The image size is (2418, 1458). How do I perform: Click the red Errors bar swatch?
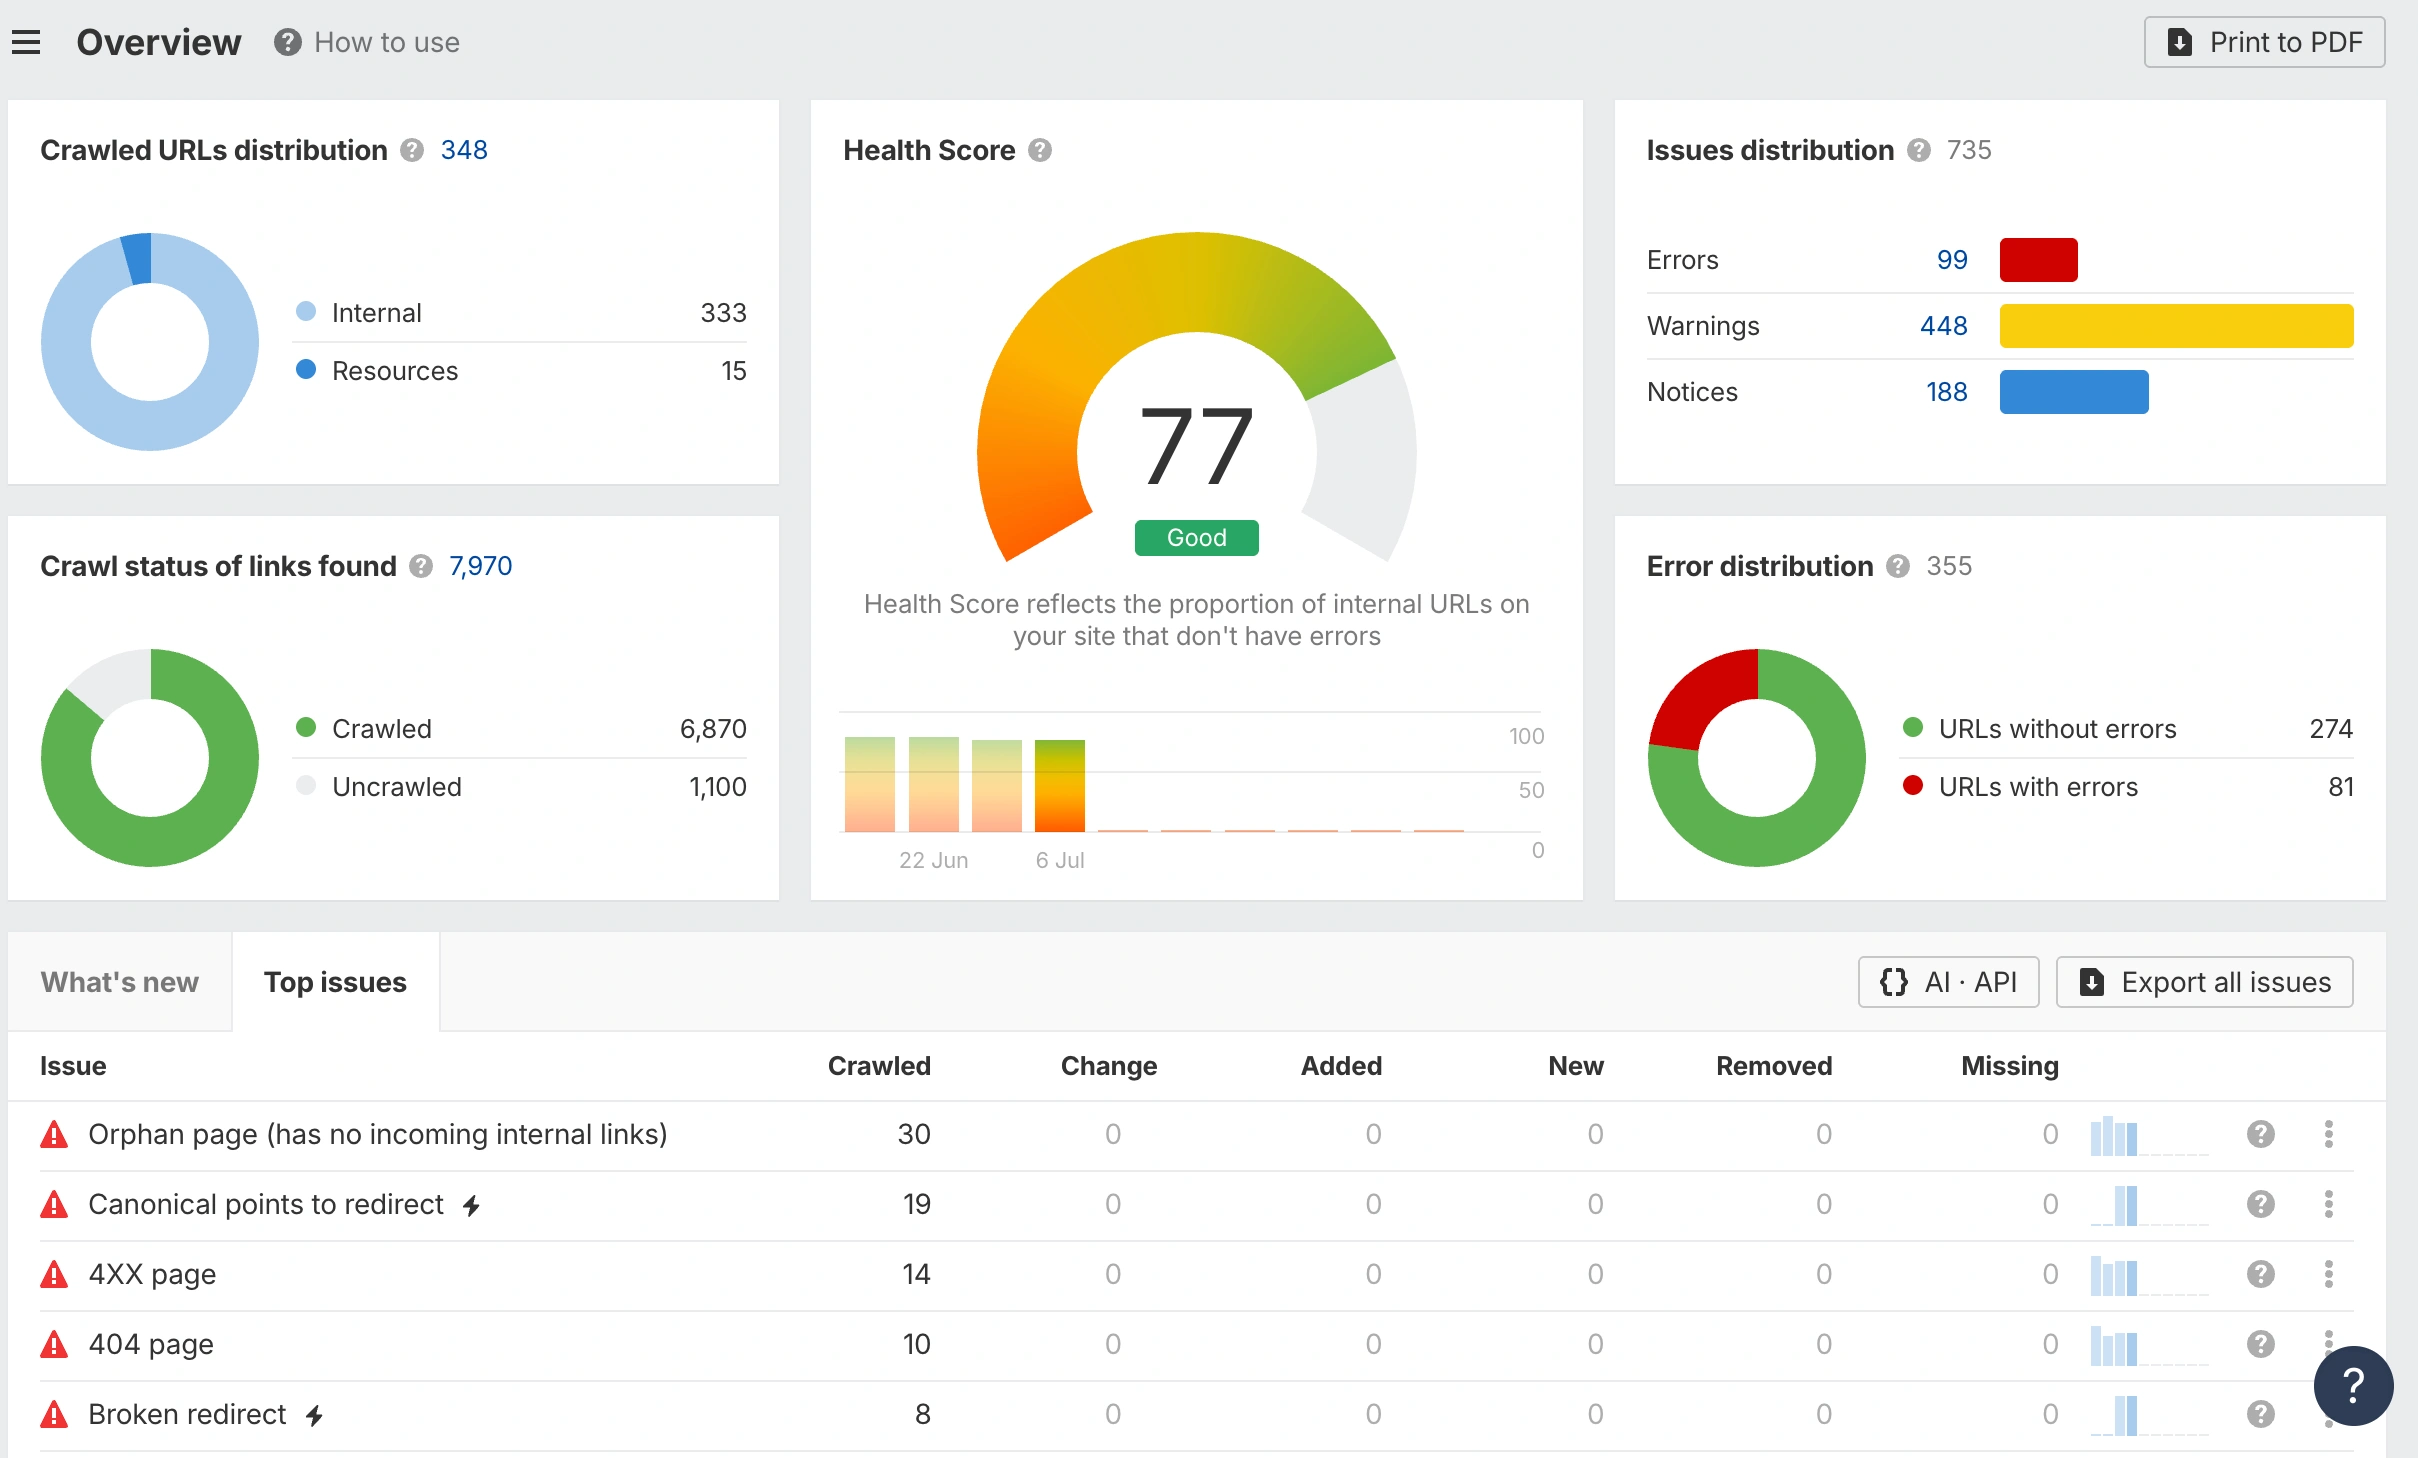pyautogui.click(x=2038, y=260)
